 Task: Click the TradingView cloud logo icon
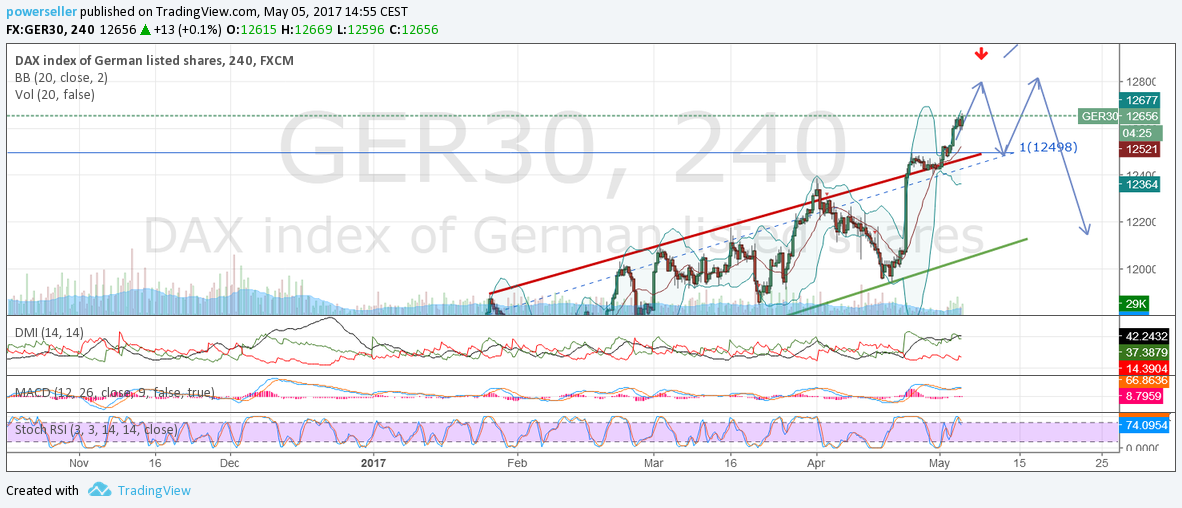coord(100,490)
